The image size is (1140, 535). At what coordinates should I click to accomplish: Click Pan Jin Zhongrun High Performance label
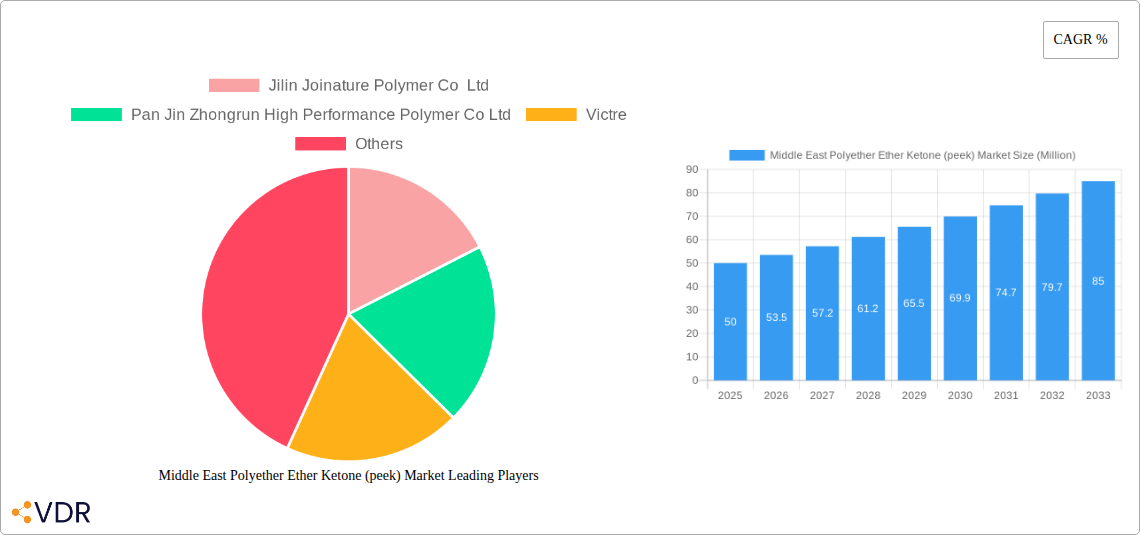coord(321,114)
